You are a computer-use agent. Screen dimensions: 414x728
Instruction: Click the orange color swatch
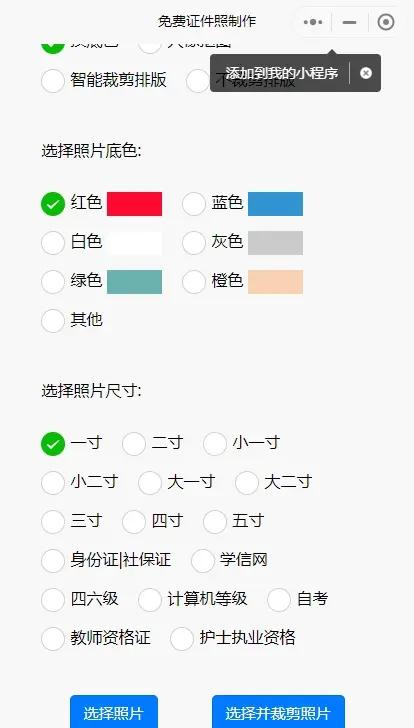275,282
